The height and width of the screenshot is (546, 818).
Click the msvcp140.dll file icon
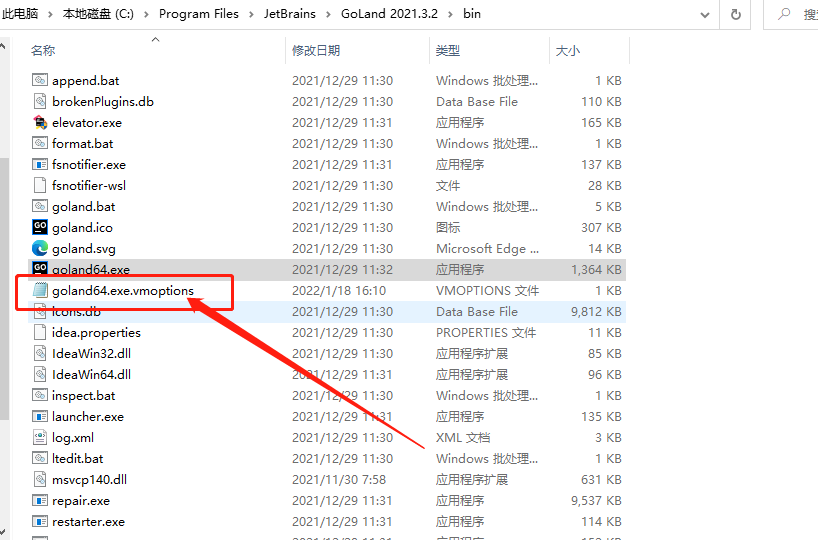40,479
